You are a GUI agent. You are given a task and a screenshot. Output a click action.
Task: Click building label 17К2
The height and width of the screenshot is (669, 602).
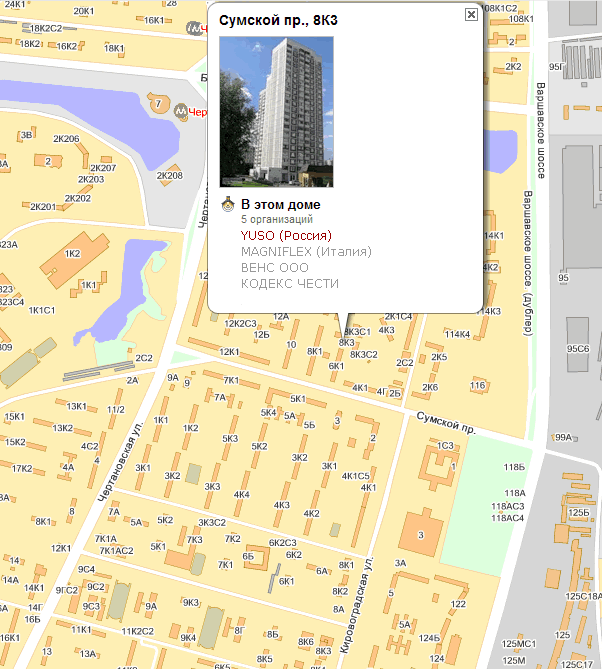(x=22, y=469)
